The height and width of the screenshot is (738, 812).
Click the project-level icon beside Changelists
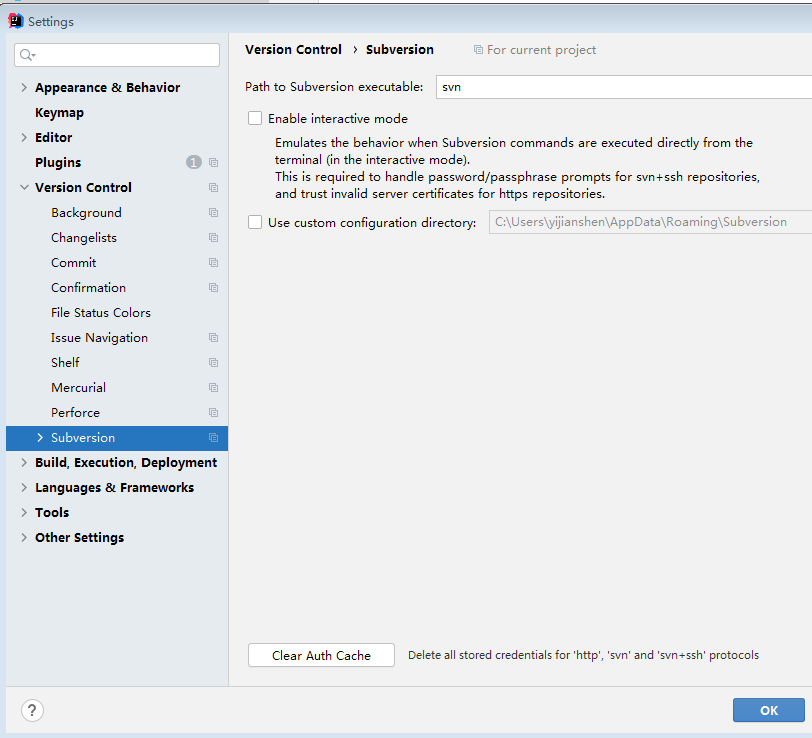tap(213, 237)
